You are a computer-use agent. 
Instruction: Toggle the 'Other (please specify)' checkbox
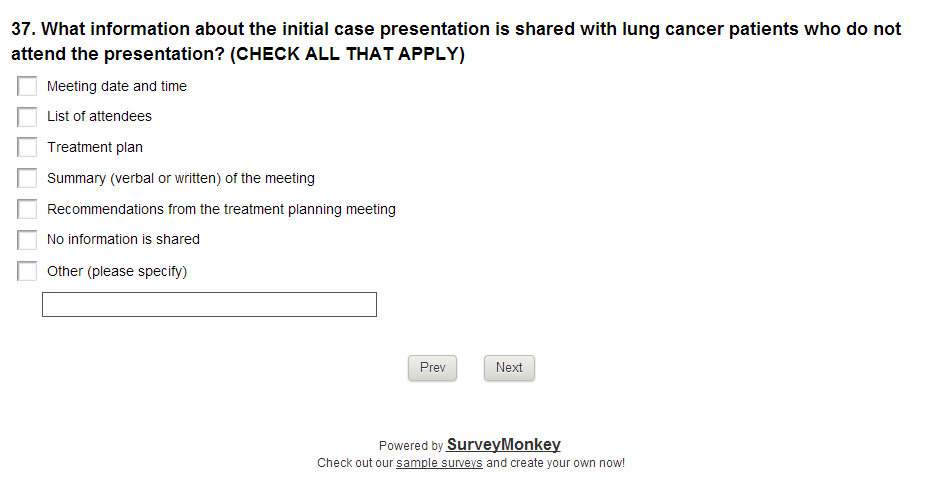pyautogui.click(x=27, y=271)
